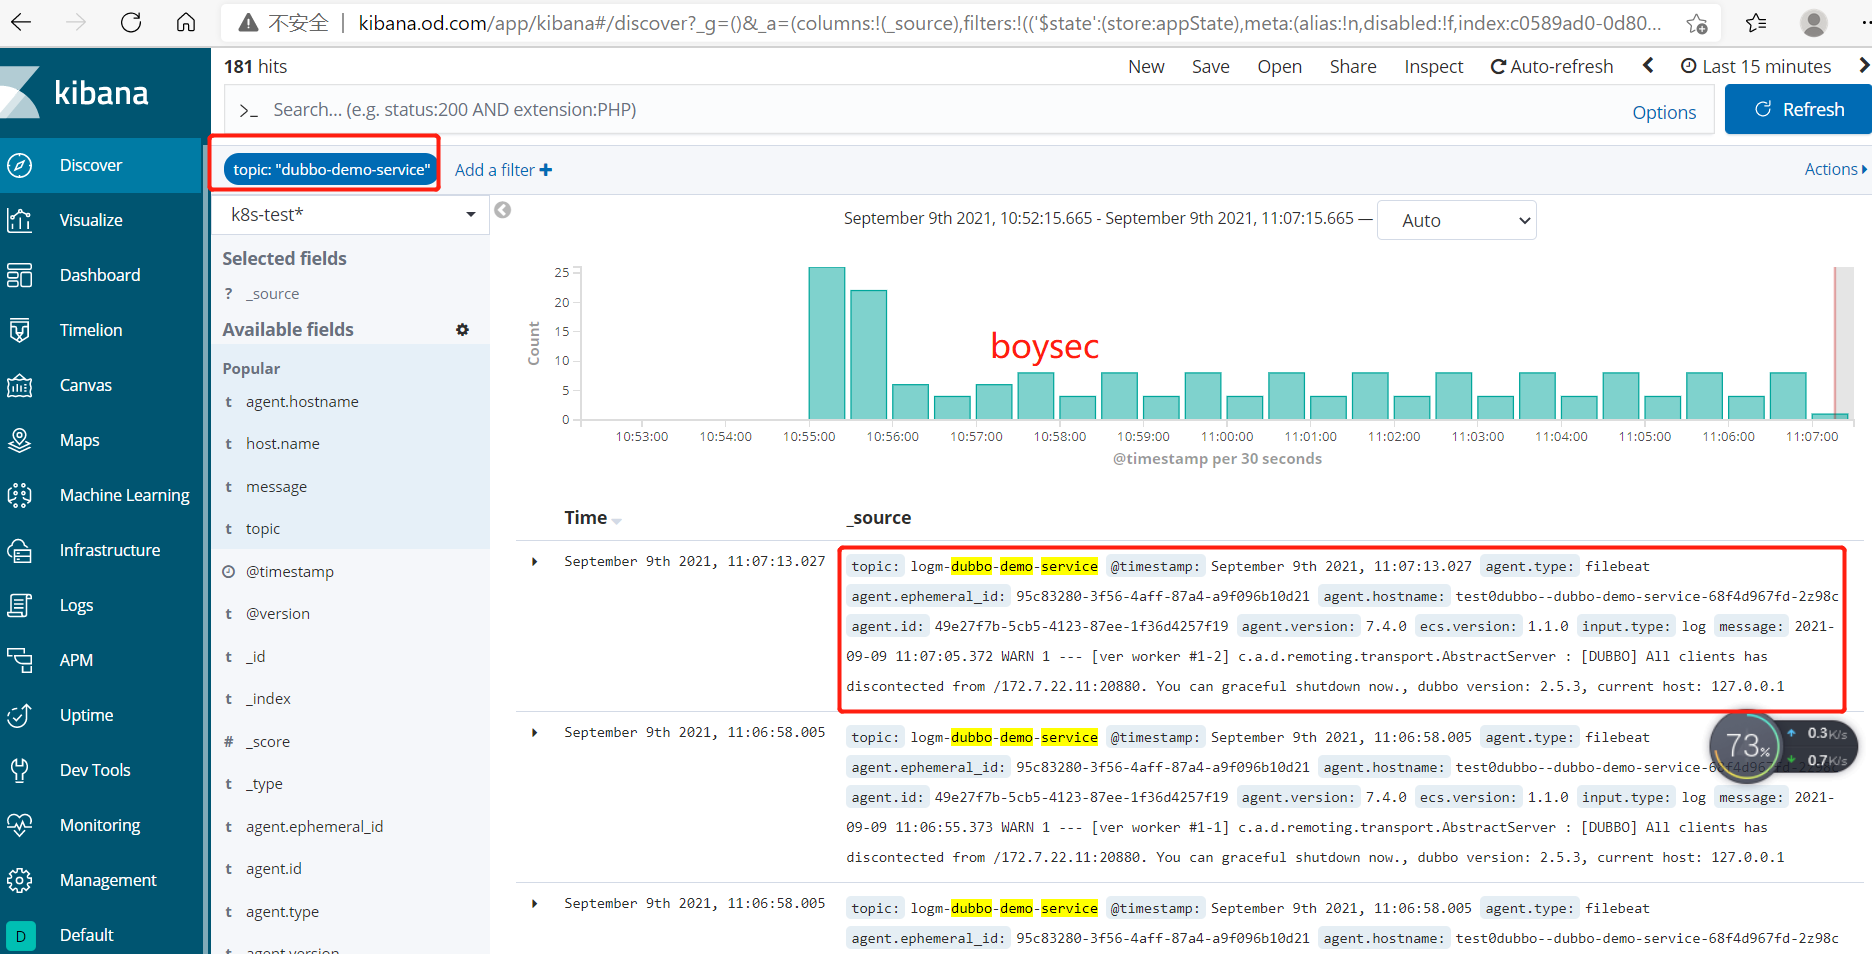Image resolution: width=1872 pixels, height=954 pixels.
Task: Open the Logs icon
Action: point(20,605)
